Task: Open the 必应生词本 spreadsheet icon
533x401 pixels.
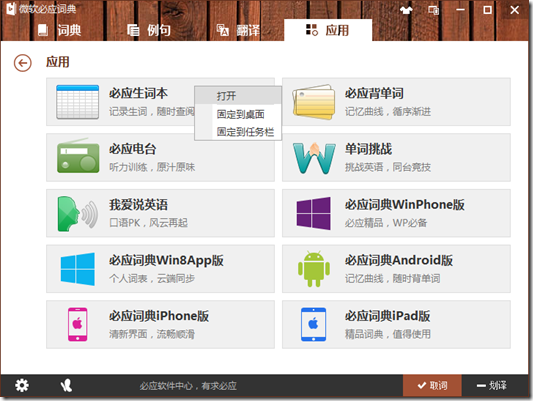Action: pos(78,102)
